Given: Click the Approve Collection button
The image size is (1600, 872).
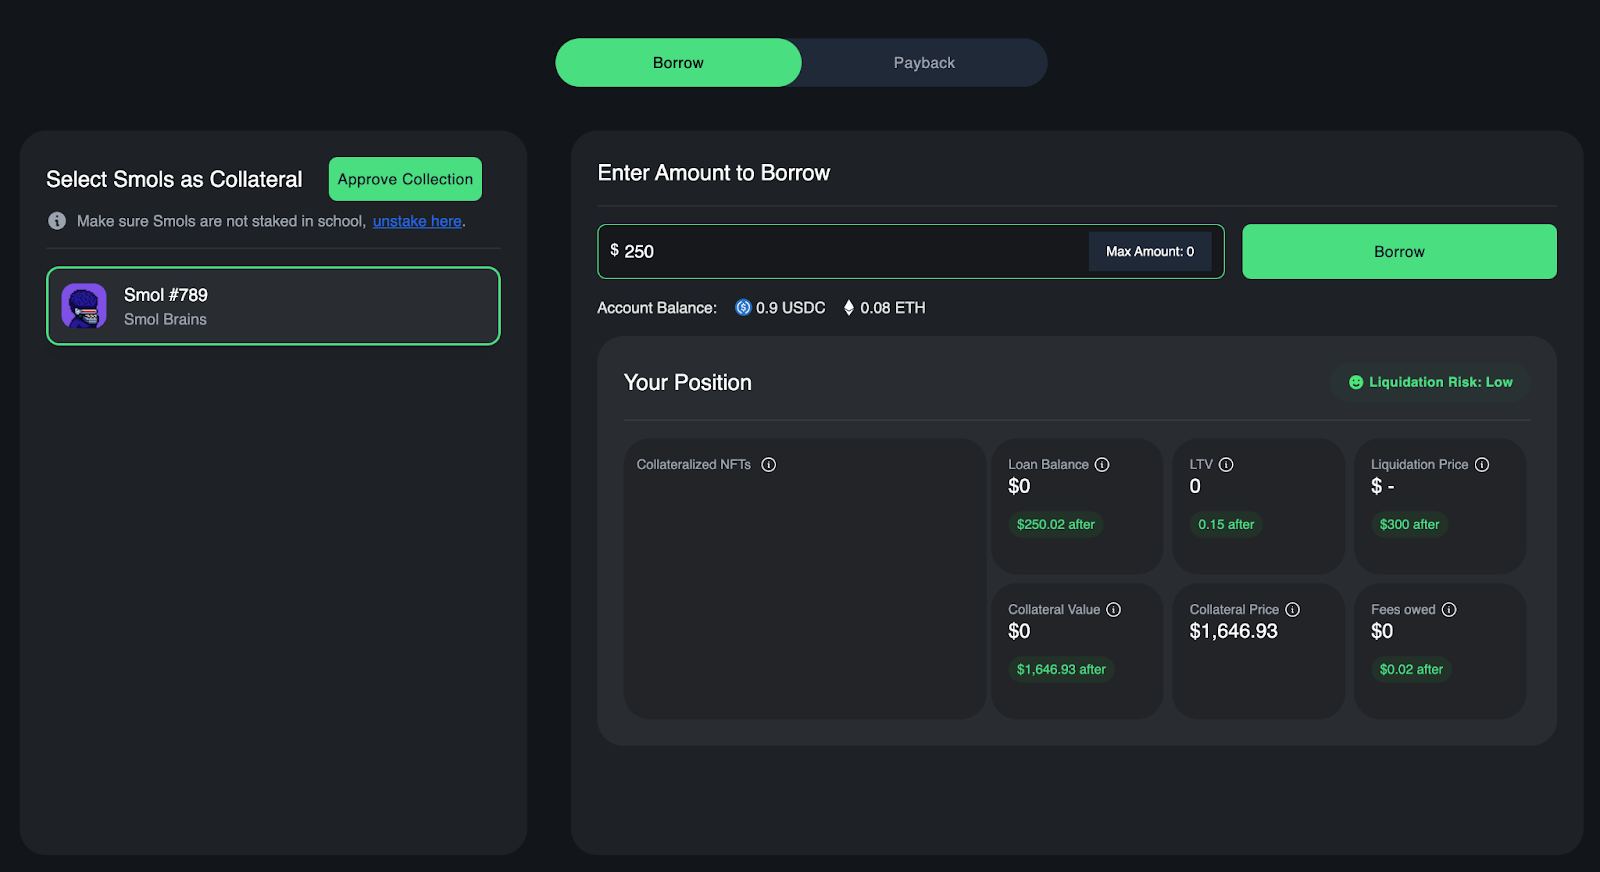Looking at the screenshot, I should point(405,179).
